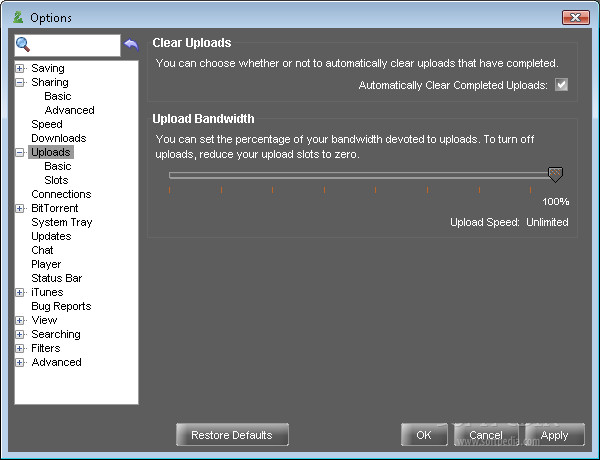The width and height of the screenshot is (600, 460).
Task: Select the iTunes category
Action: tap(47, 292)
